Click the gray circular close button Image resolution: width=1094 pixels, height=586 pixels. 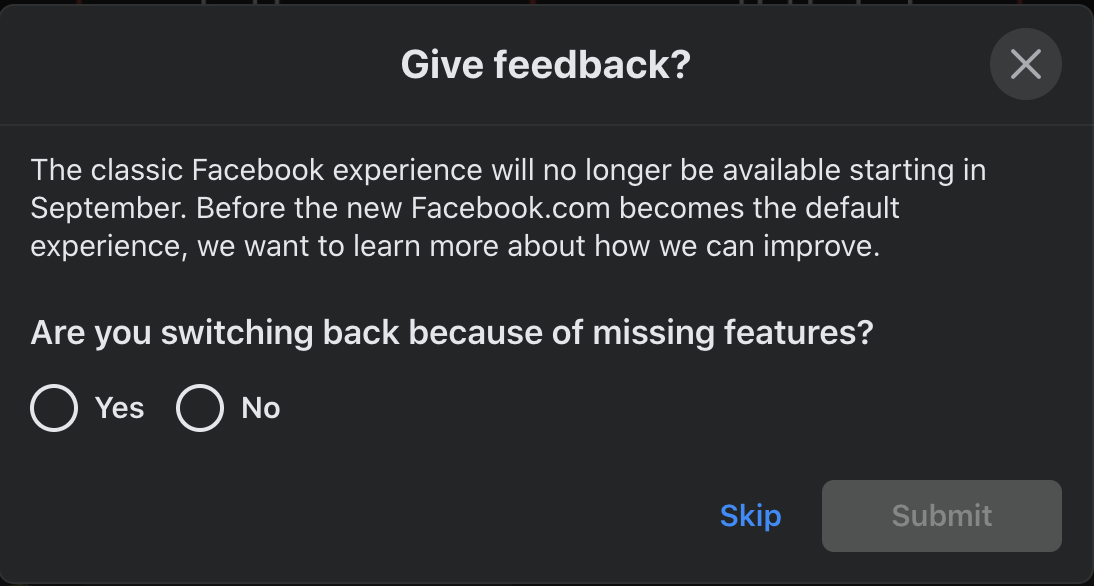click(1026, 64)
